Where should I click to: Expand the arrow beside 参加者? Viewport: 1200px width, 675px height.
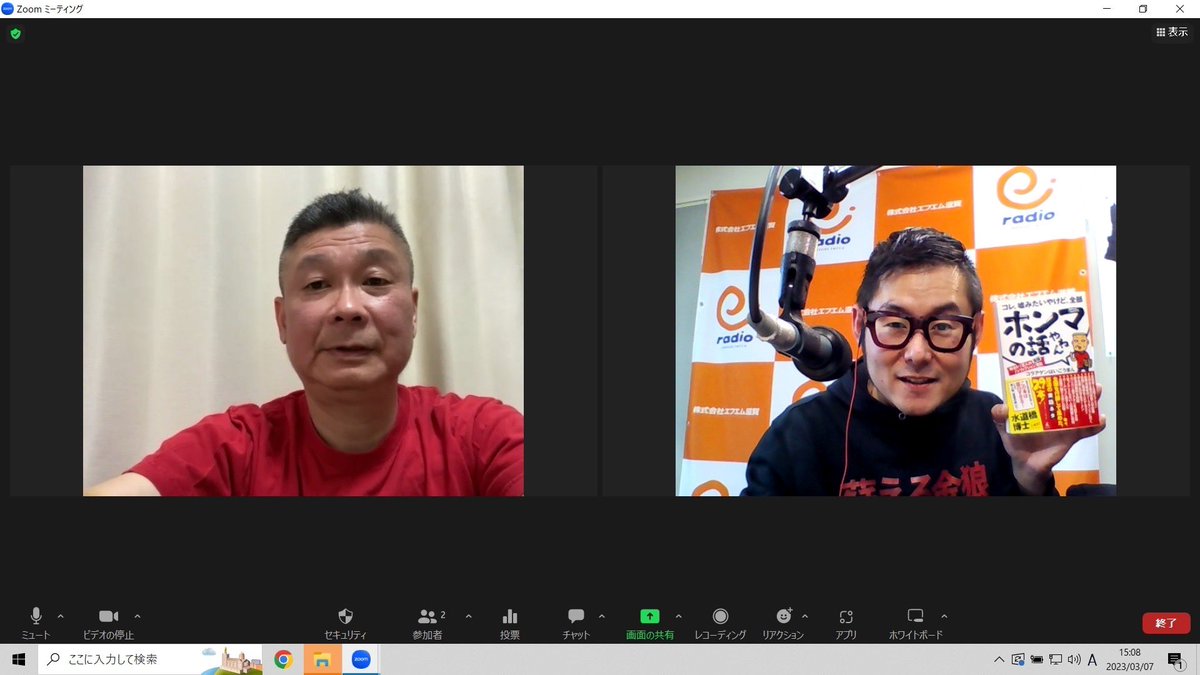469,616
